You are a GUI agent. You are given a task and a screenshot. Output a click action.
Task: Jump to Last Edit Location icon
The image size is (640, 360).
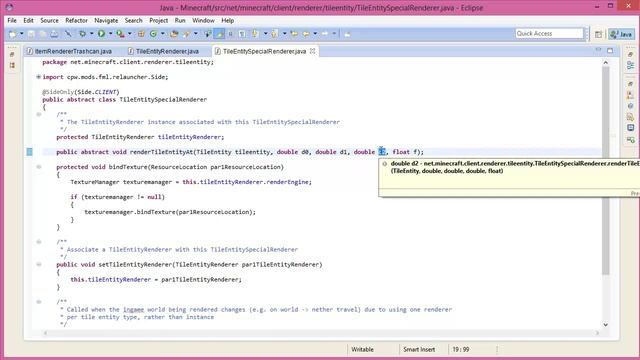click(294, 34)
